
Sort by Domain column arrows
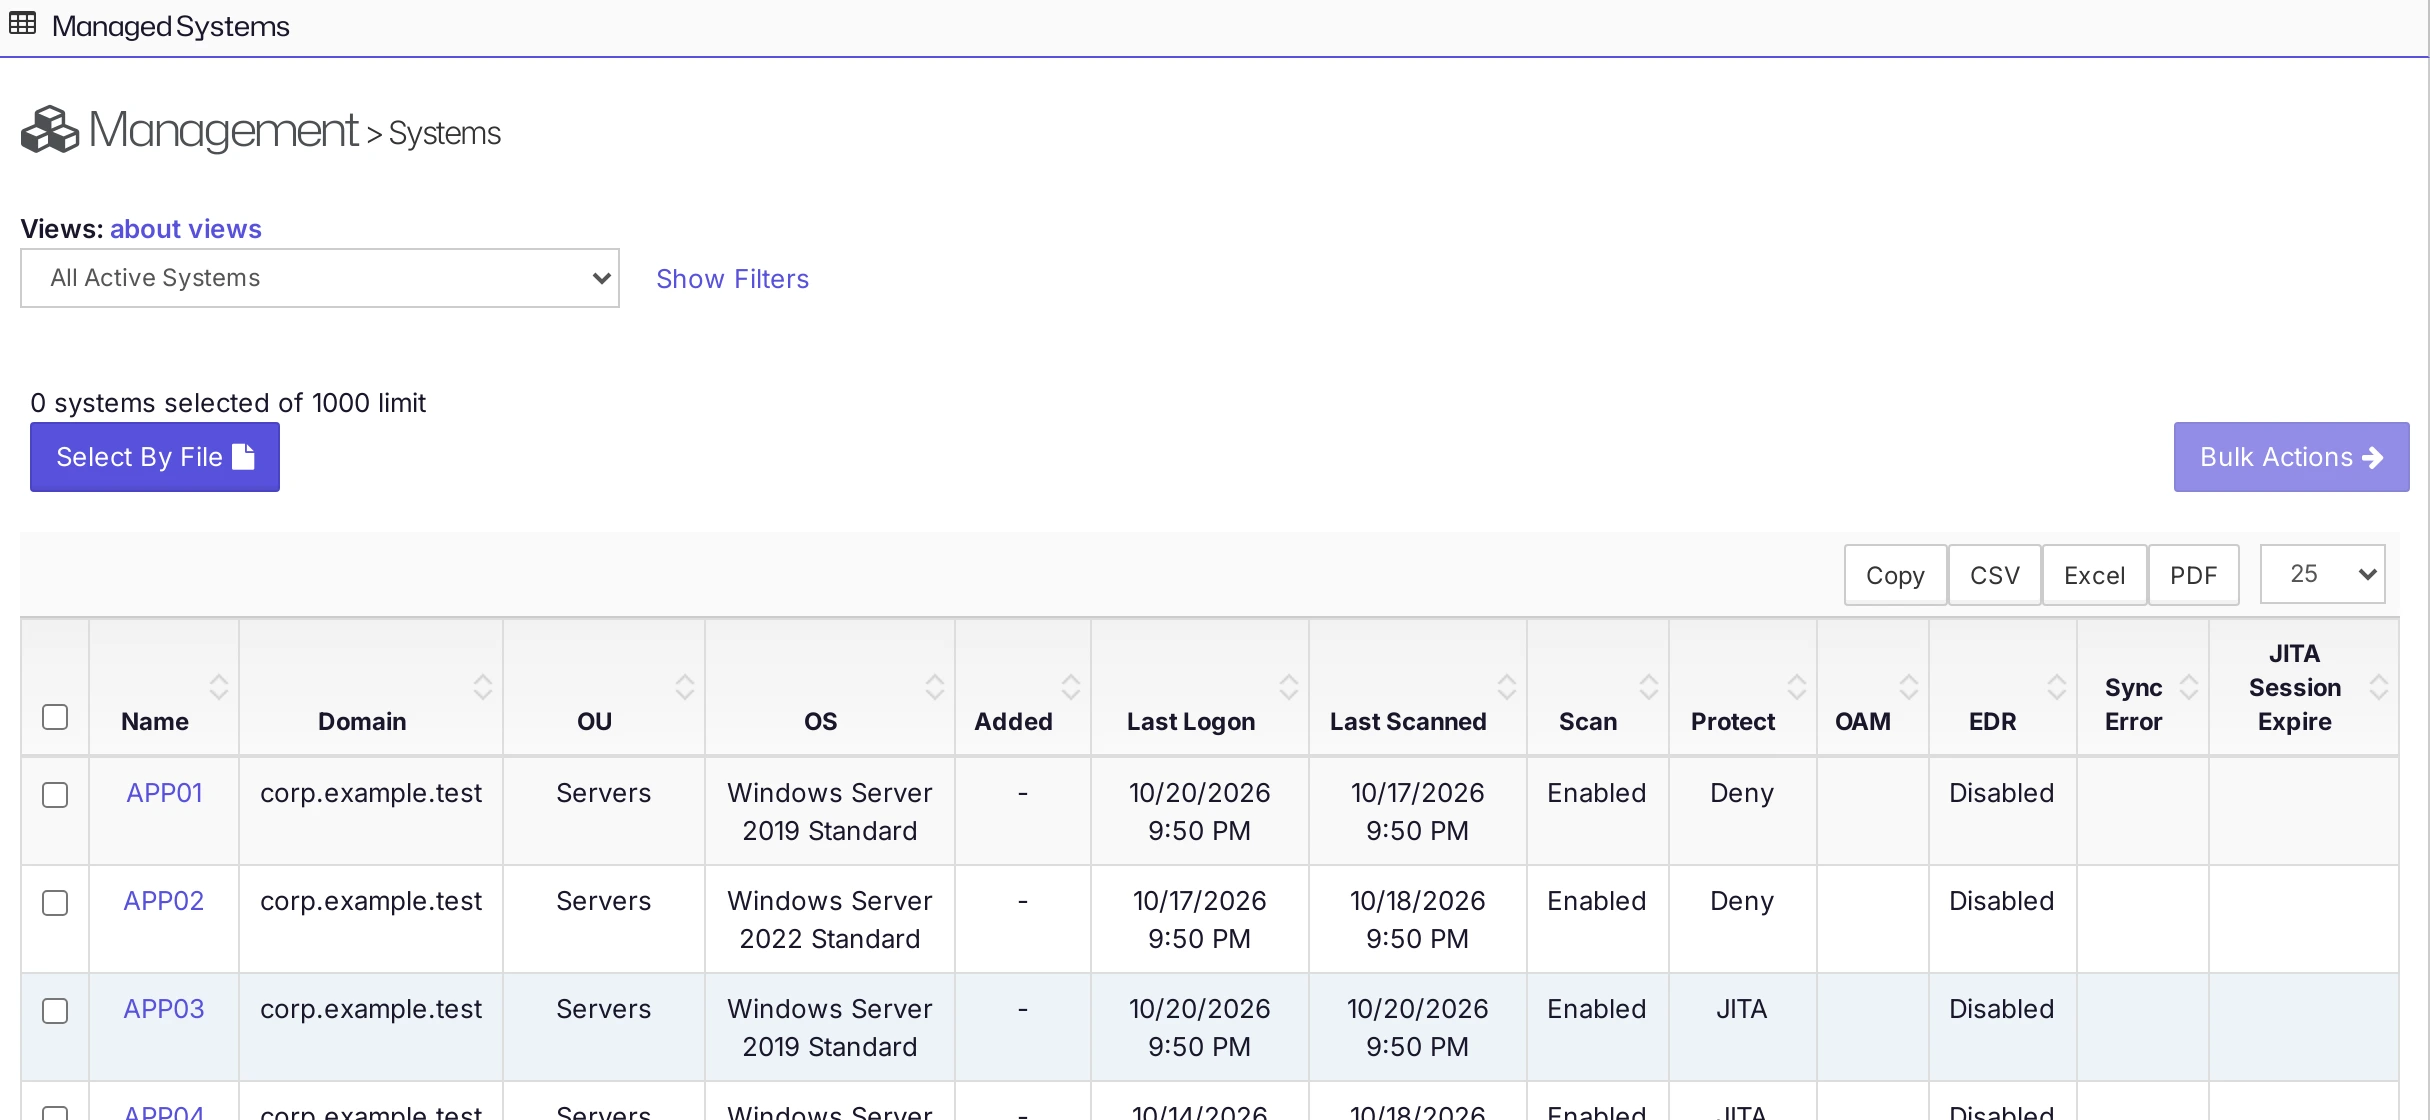483,687
